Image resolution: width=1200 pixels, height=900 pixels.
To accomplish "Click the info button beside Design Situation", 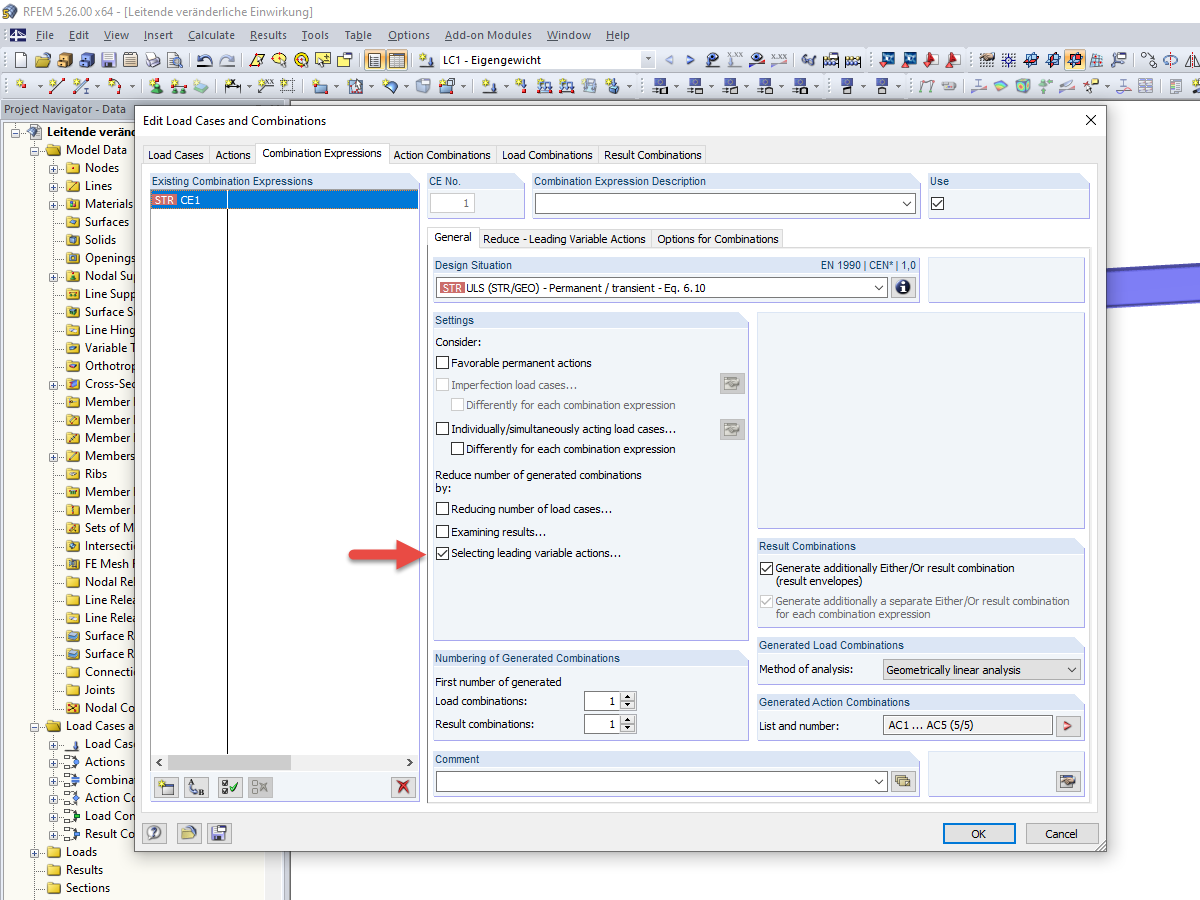I will tap(903, 287).
